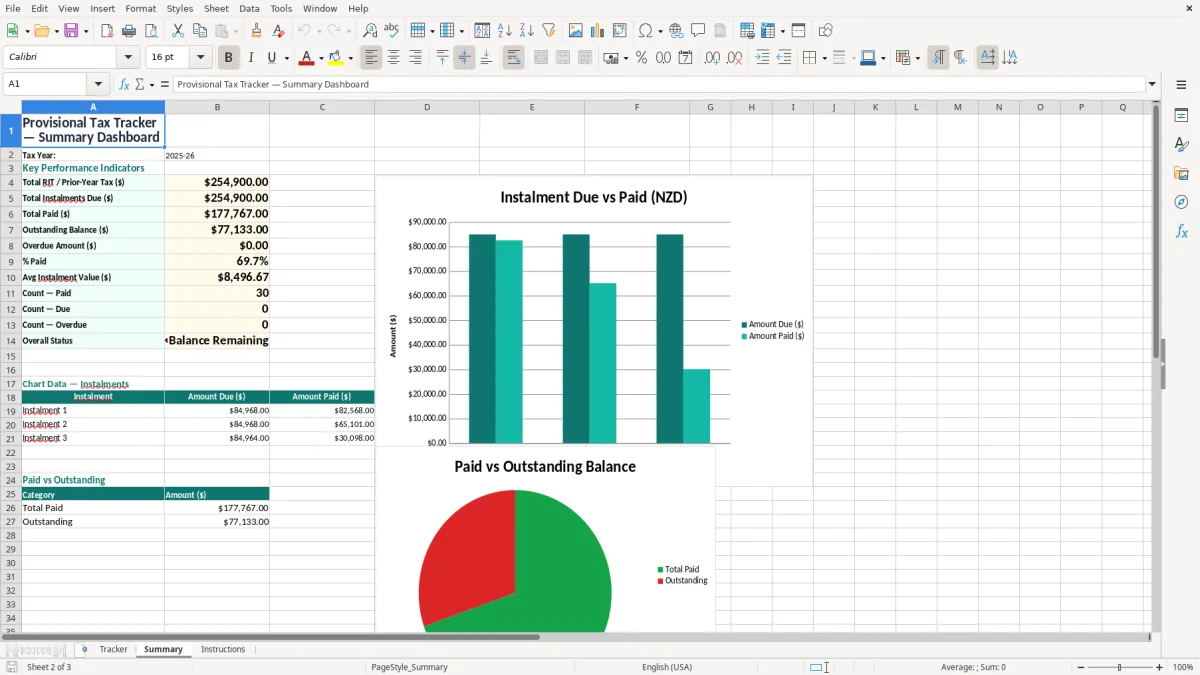Open Function Wizard fx icon

(124, 84)
